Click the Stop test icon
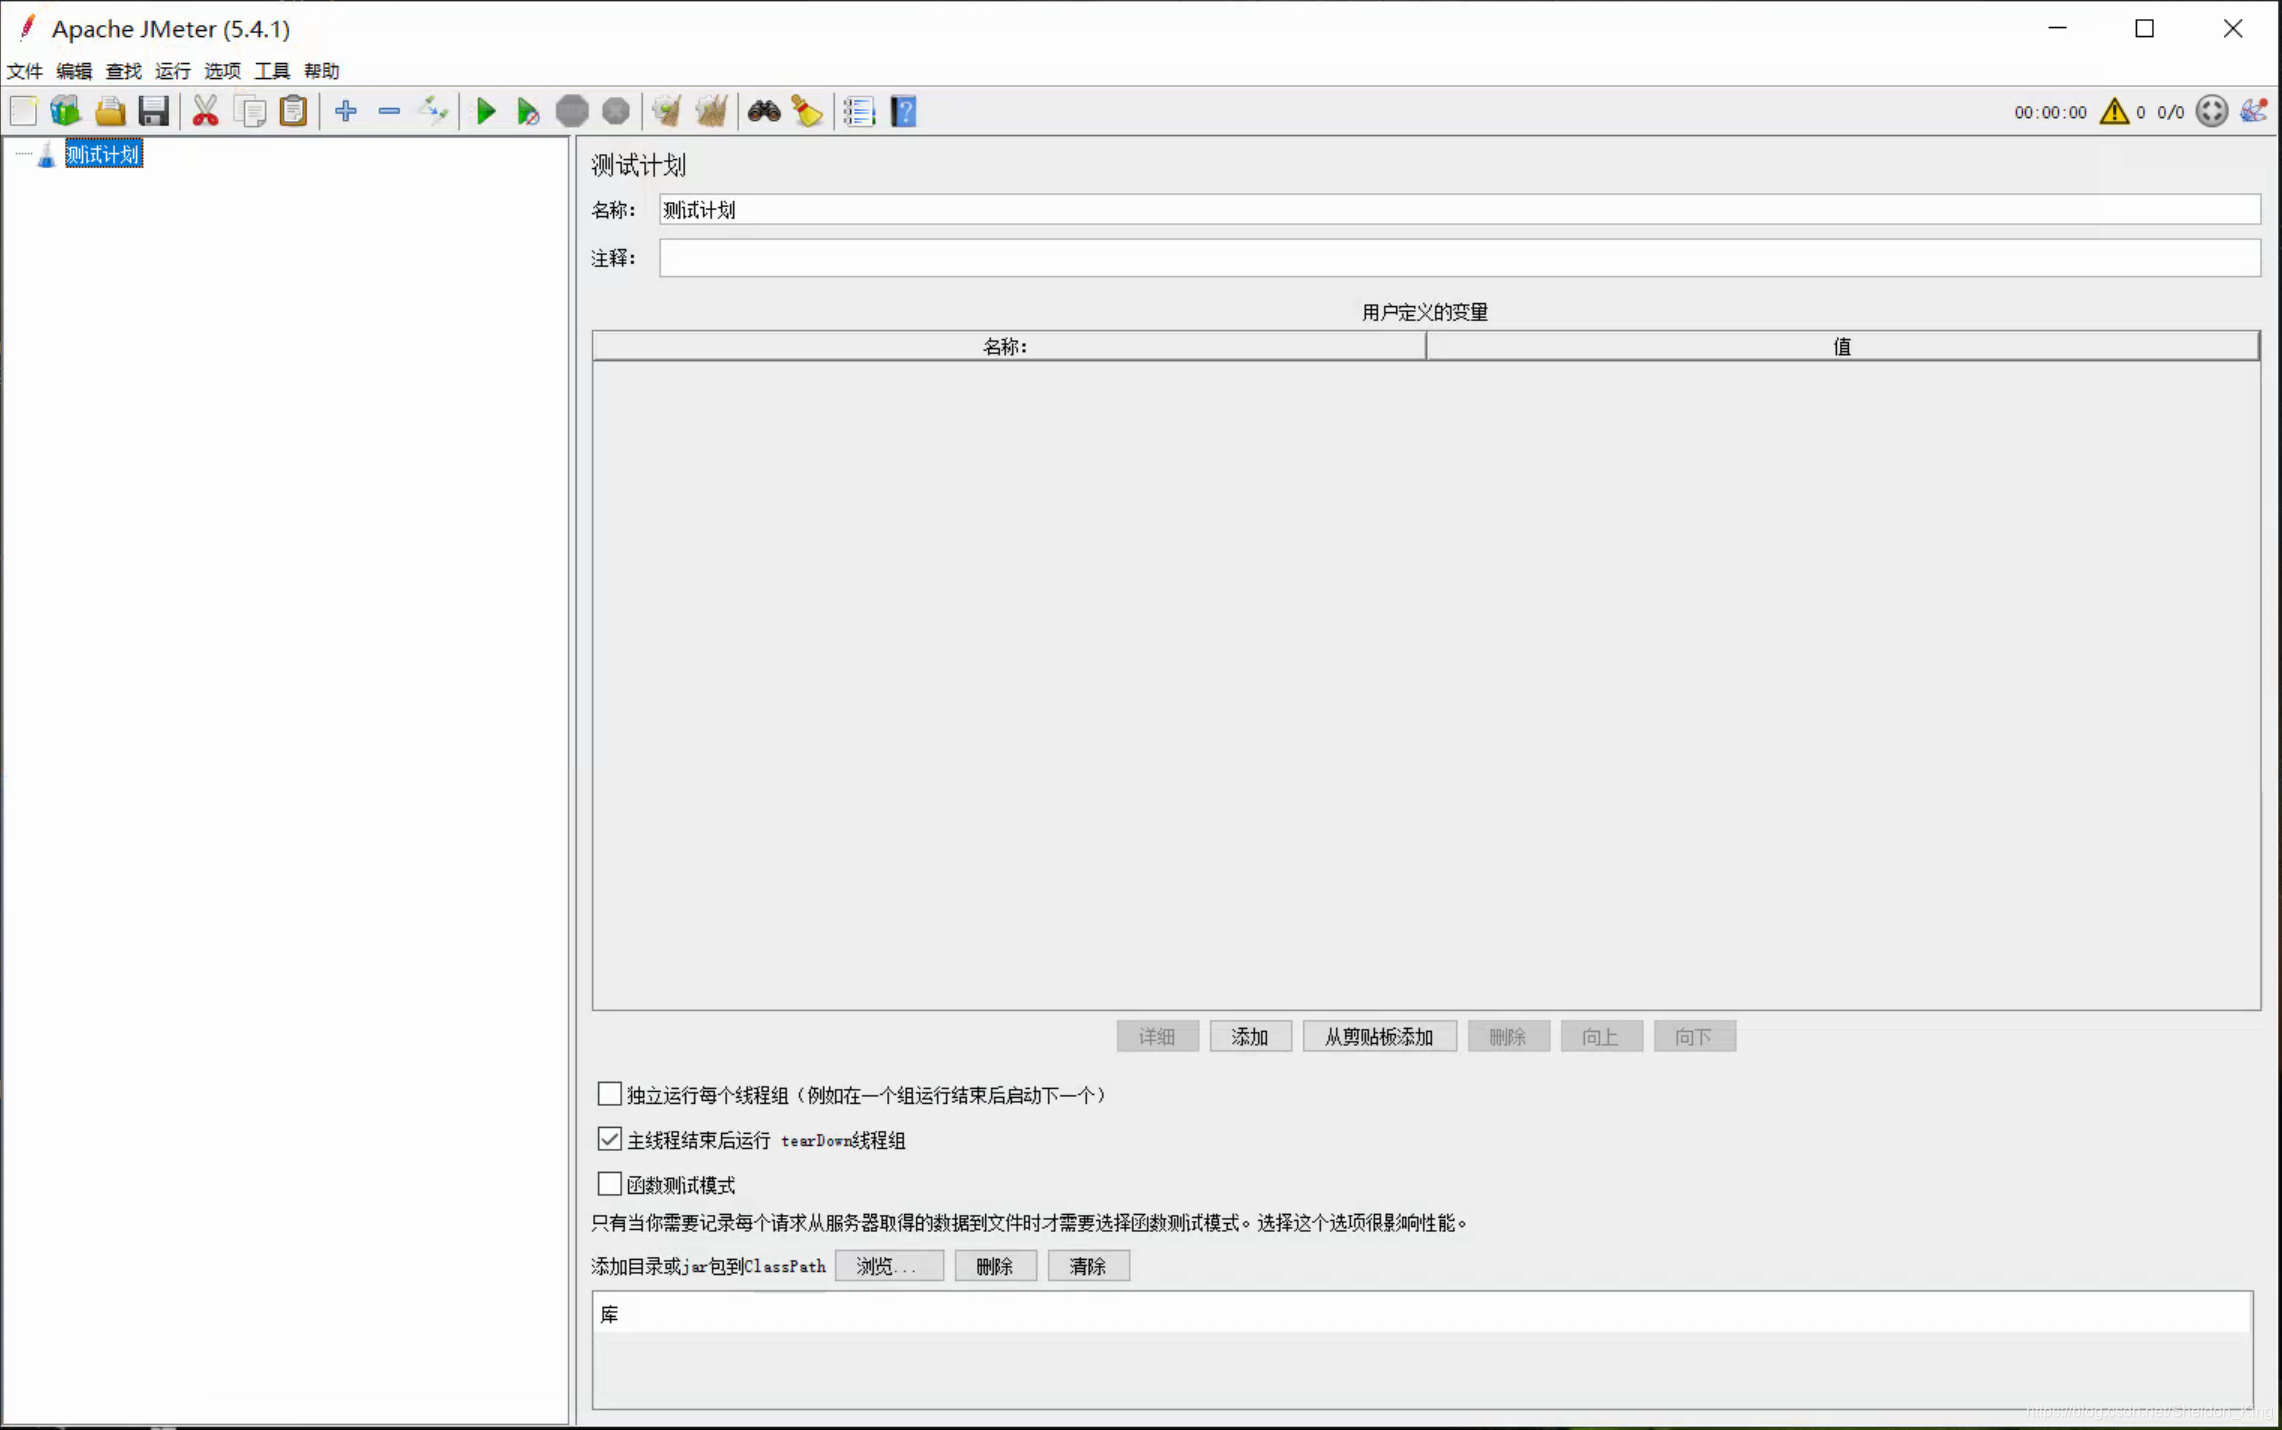2282x1430 pixels. [x=572, y=111]
